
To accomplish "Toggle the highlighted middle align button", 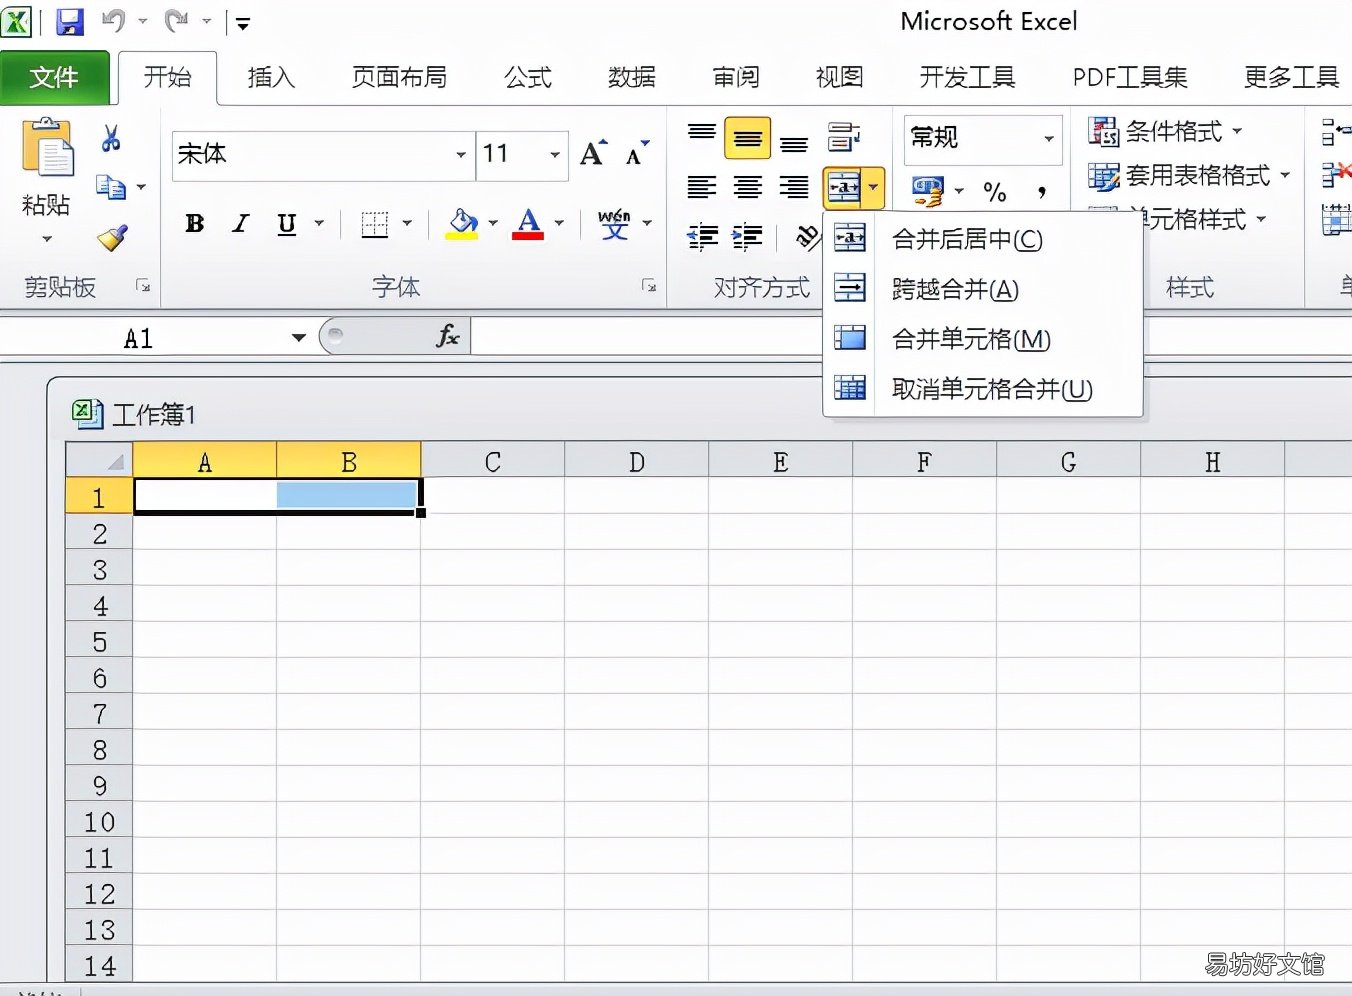I will point(748,138).
